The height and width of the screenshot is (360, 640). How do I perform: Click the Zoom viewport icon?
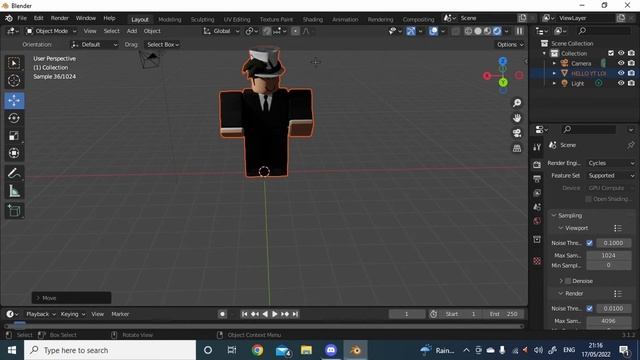tap(517, 103)
